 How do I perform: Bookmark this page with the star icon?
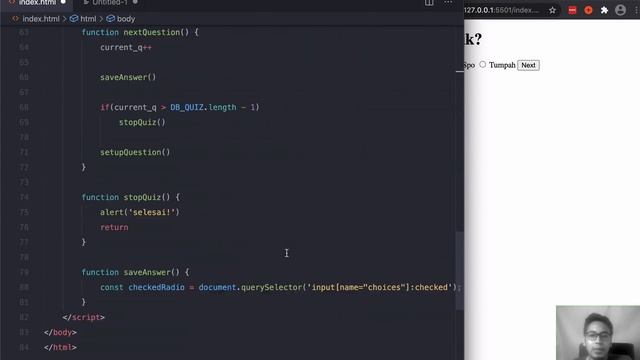552,10
